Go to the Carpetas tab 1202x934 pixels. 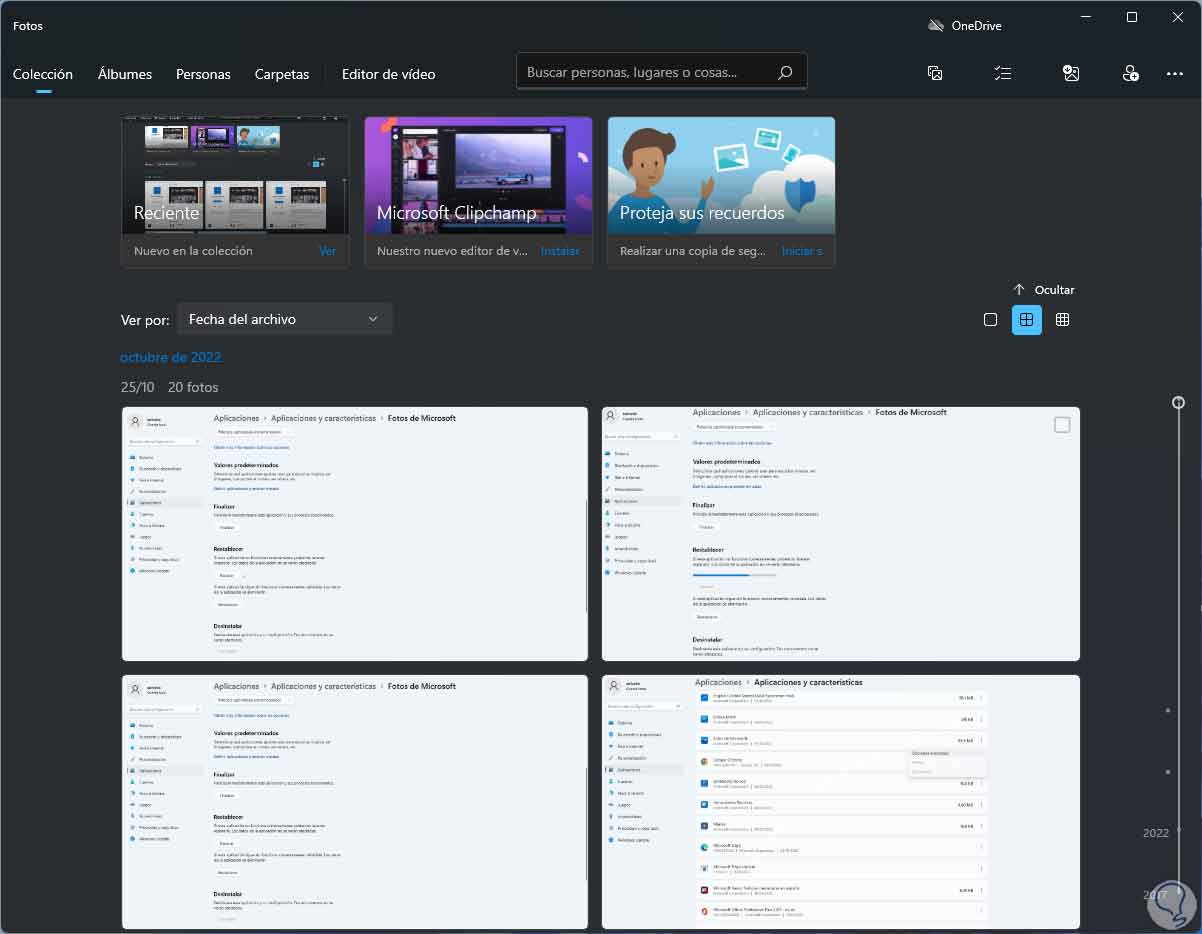click(282, 74)
